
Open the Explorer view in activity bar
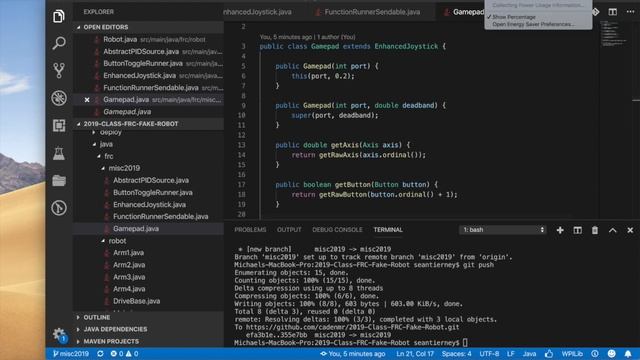(59, 16)
